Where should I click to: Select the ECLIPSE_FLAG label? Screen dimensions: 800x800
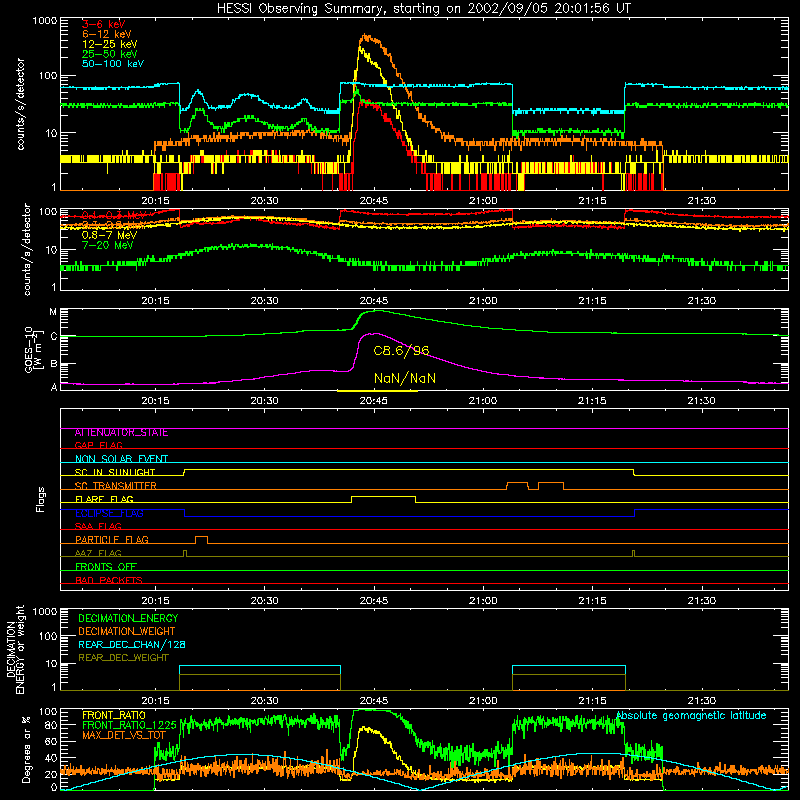109,513
